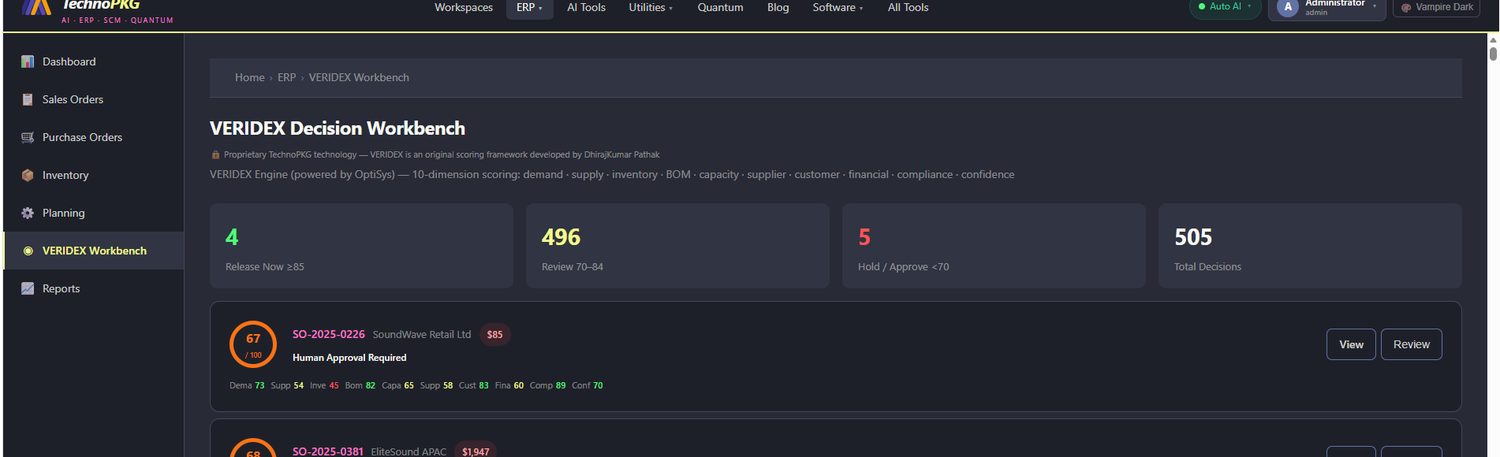Open the Auto AI mode dropdown
The image size is (1500, 457).
coord(1225,7)
